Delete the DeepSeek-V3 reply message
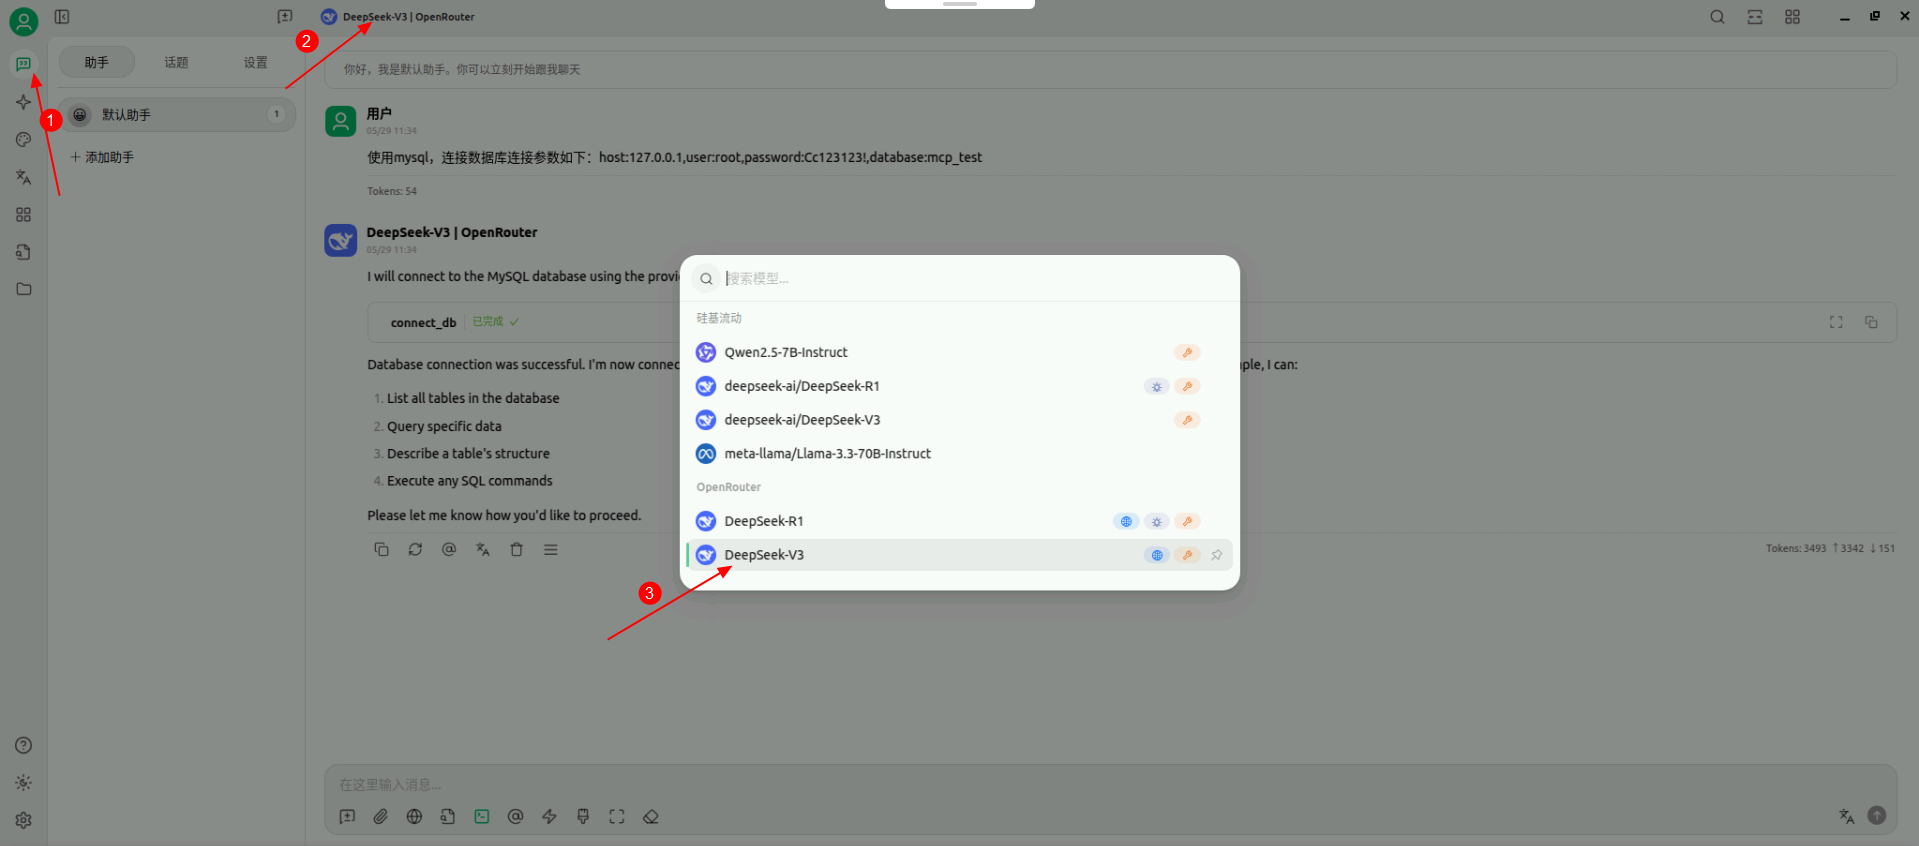The image size is (1919, 846). (517, 549)
